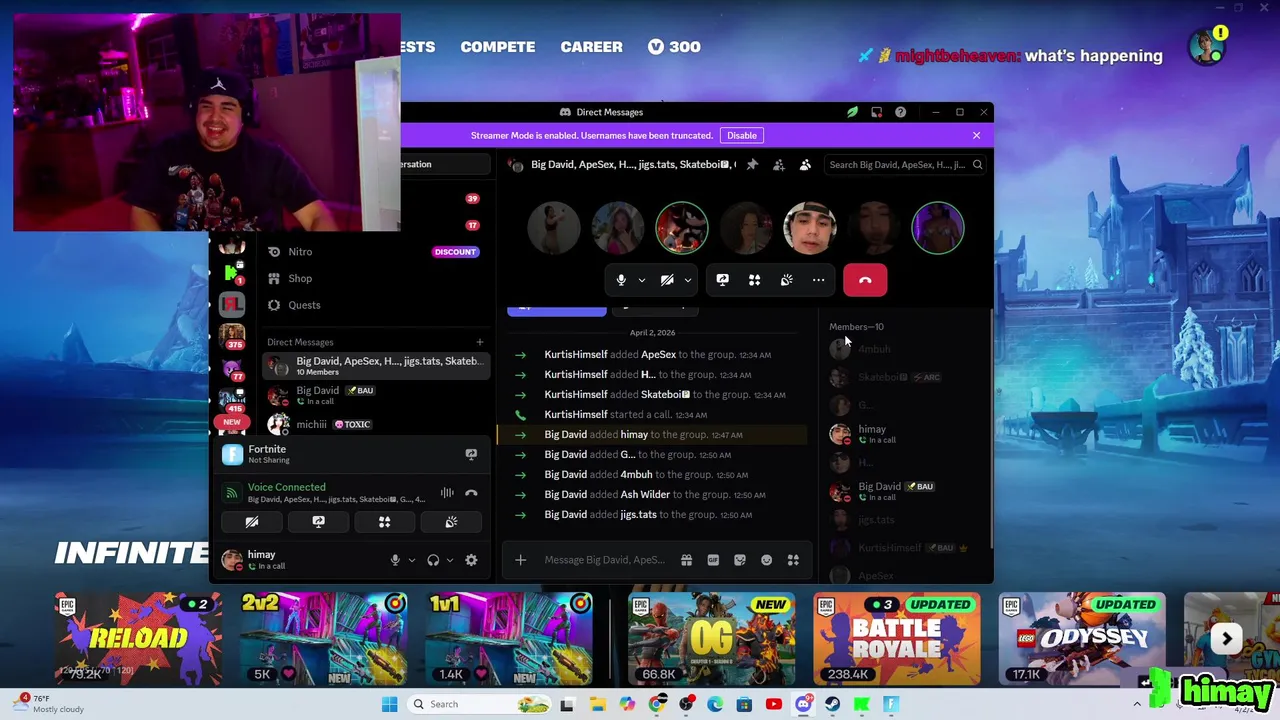
Task: Click the green leaf icon in title bar
Action: point(852,112)
